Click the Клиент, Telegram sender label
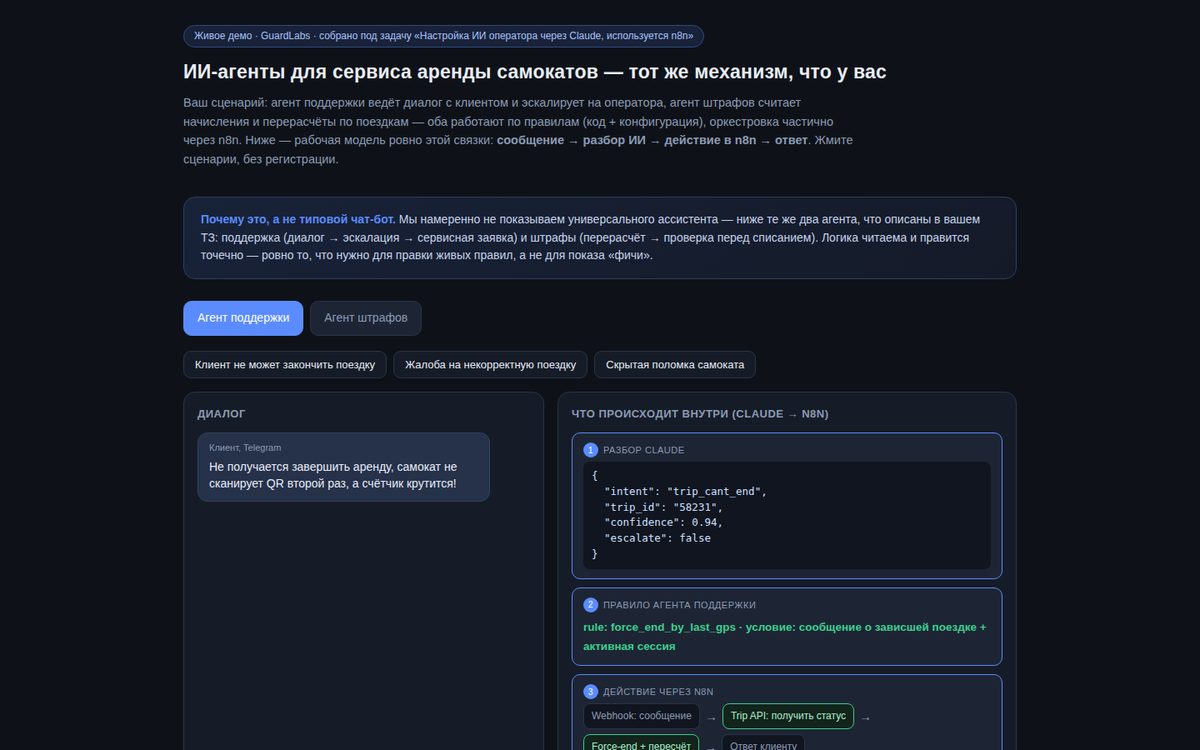 [245, 447]
